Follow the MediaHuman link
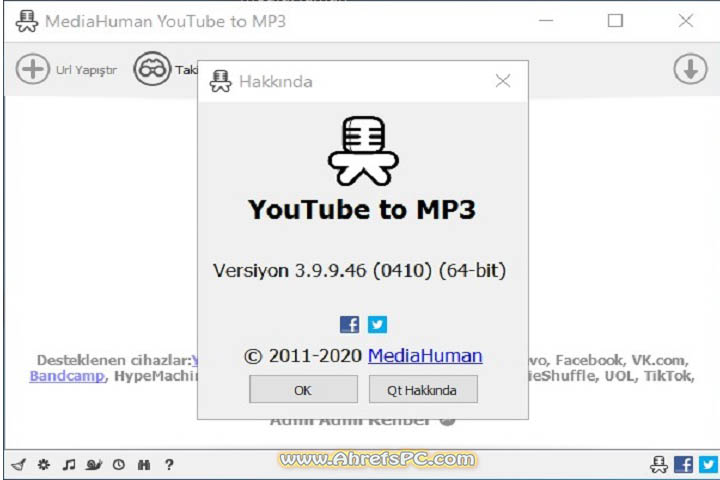Image resolution: width=720 pixels, height=480 pixels. (425, 356)
